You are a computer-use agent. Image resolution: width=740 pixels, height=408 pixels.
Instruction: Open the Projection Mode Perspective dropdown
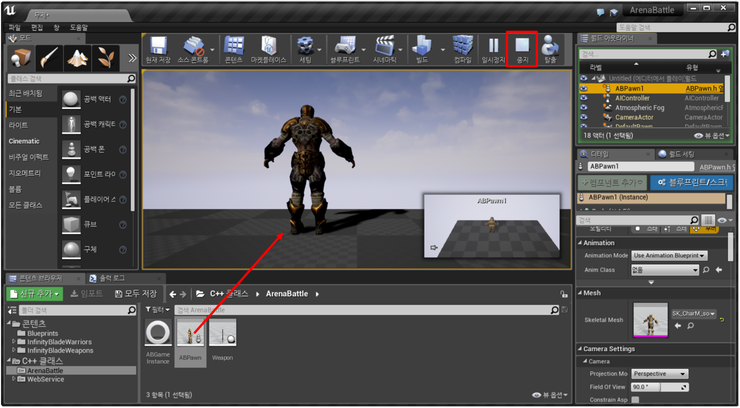click(x=660, y=374)
